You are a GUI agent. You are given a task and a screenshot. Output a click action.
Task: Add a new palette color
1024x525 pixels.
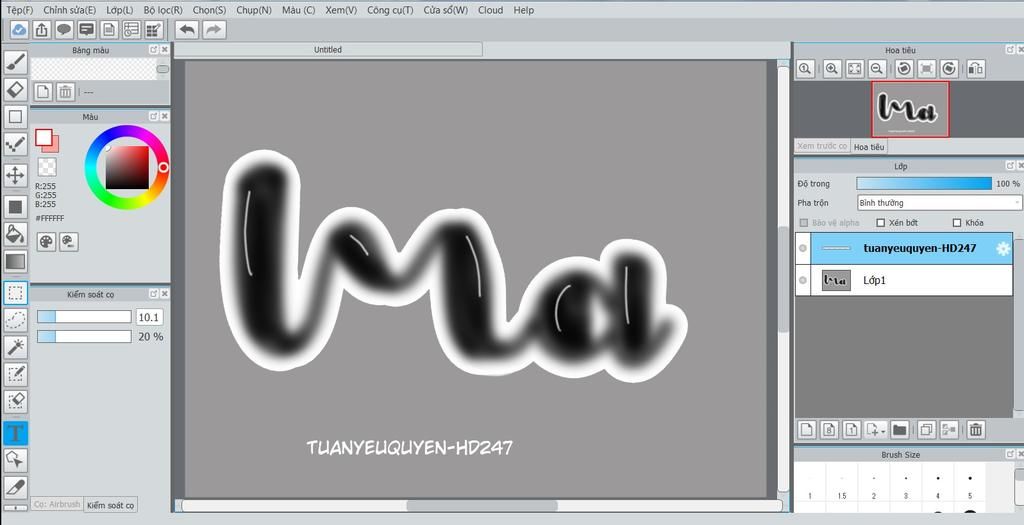(42, 92)
